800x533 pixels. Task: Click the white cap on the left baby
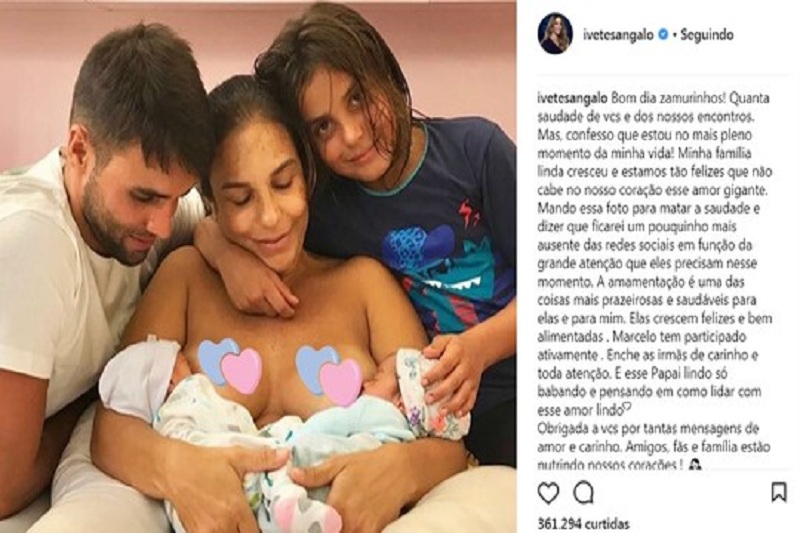click(x=134, y=375)
